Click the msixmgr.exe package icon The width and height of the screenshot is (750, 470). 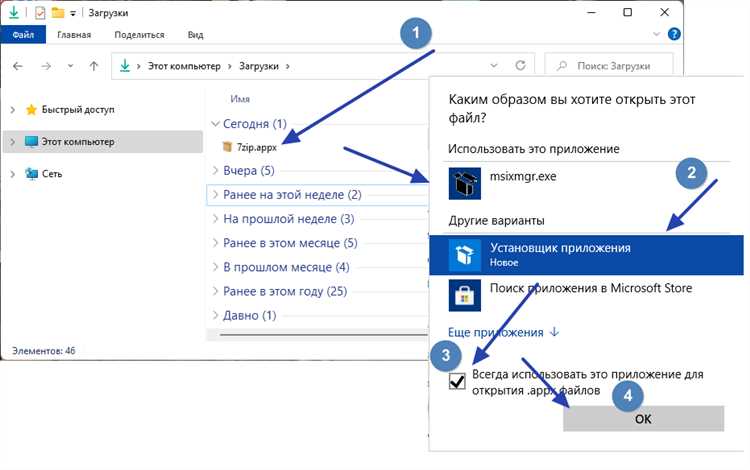click(464, 183)
